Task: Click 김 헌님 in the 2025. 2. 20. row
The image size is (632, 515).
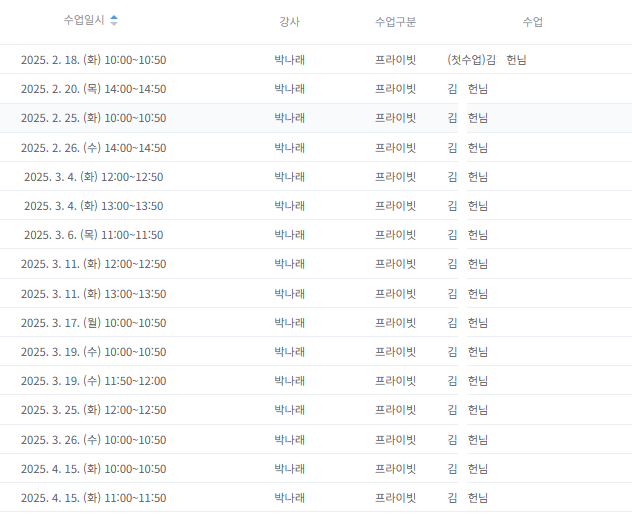Action: (x=468, y=89)
